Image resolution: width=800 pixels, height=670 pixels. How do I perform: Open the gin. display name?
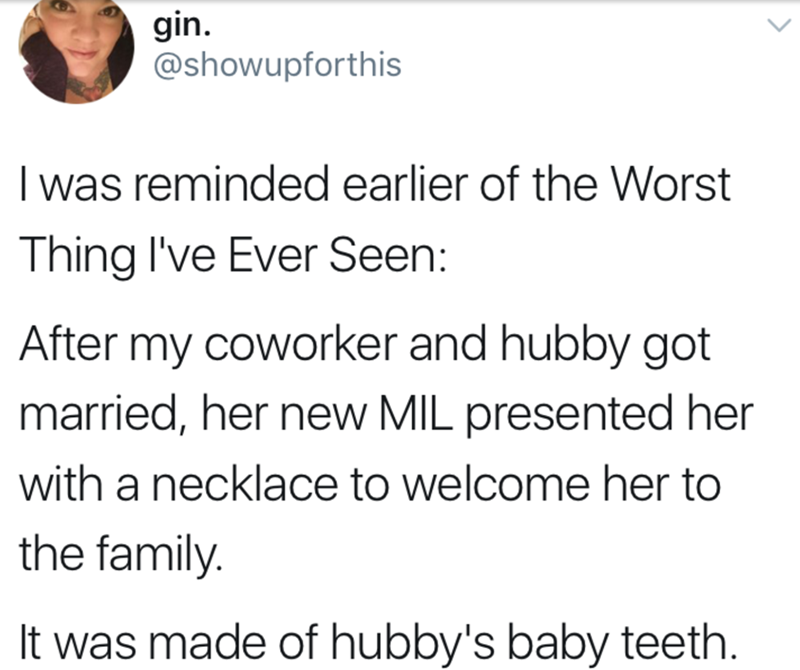(x=182, y=27)
